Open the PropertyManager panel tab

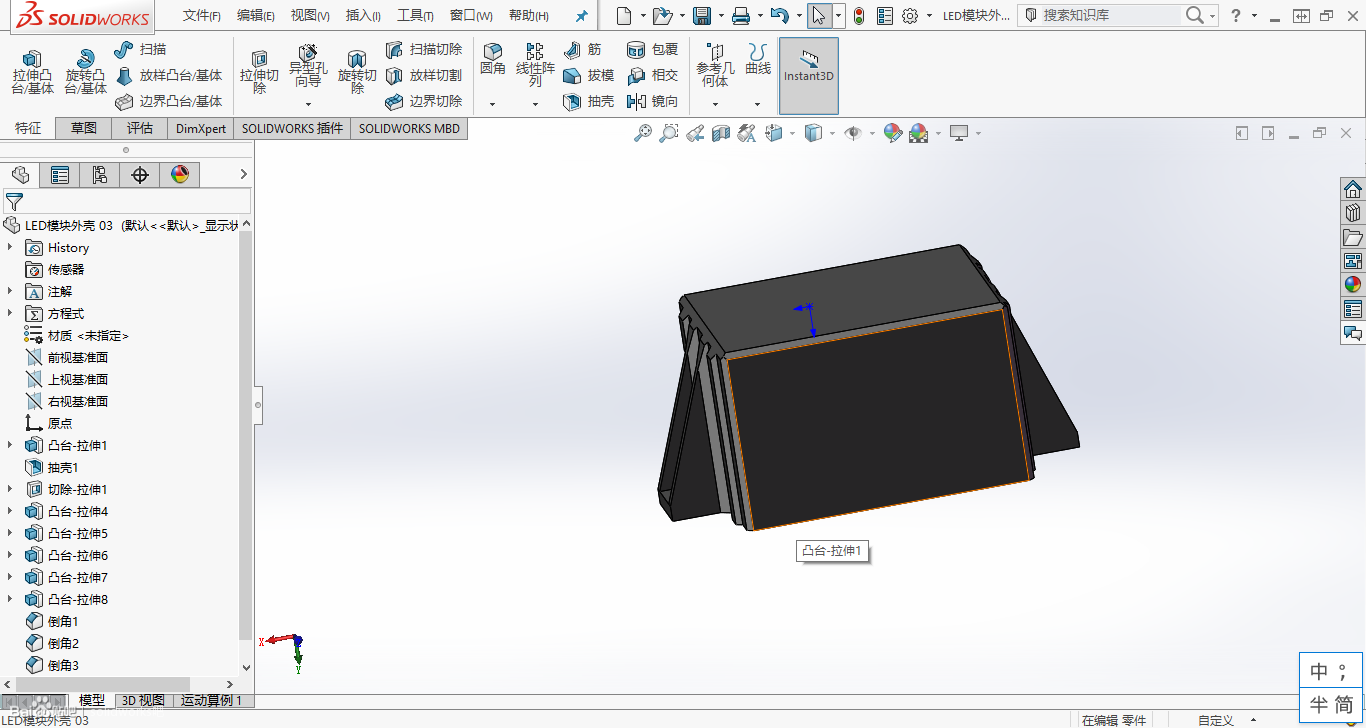(60, 175)
